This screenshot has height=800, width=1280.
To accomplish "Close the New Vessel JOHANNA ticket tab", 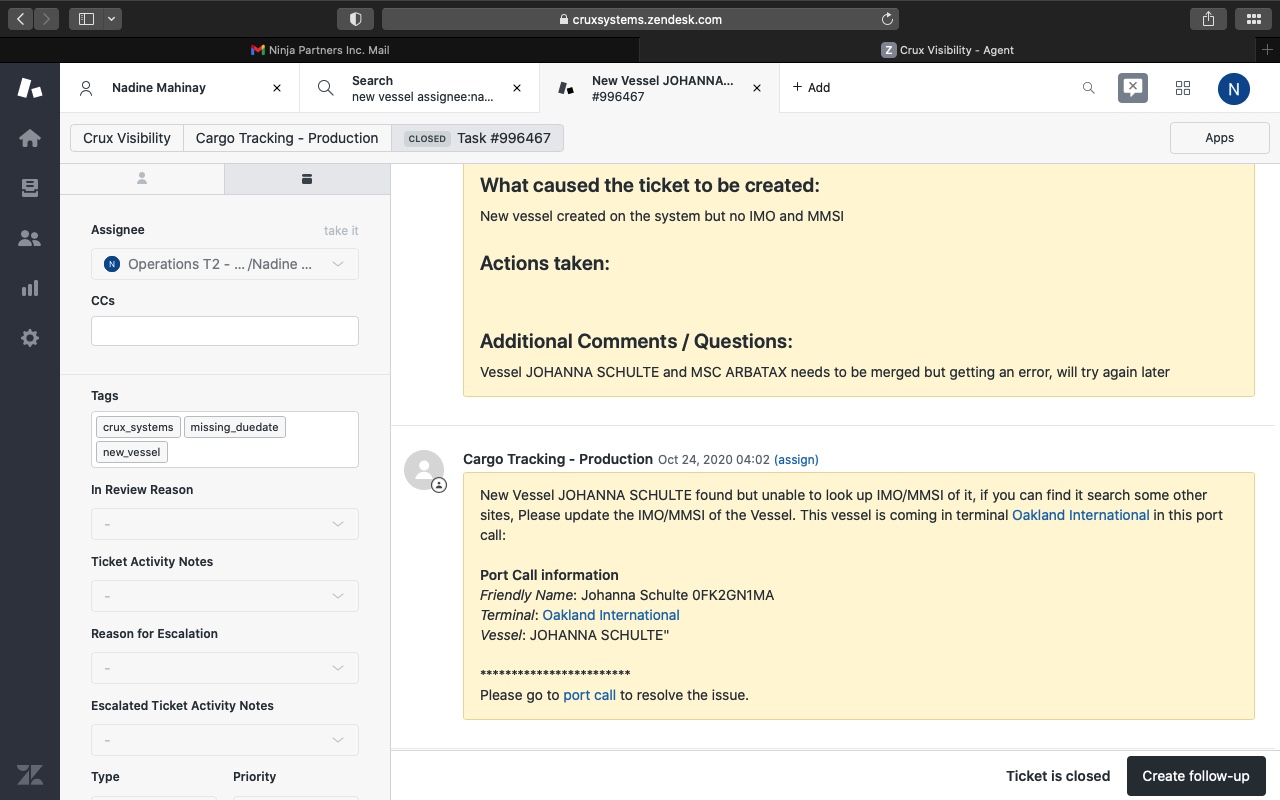I will click(757, 88).
